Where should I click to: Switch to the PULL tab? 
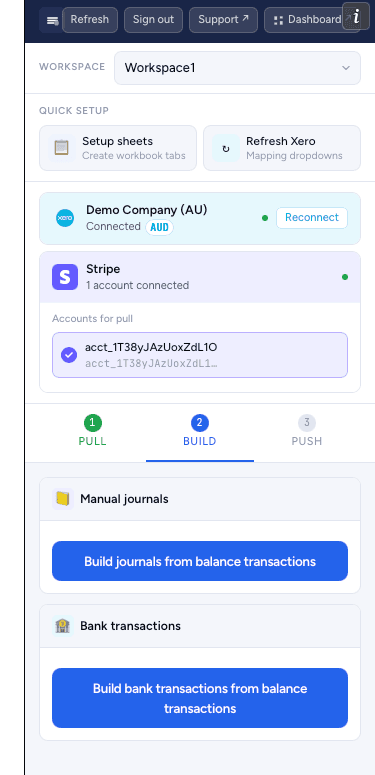(x=92, y=432)
